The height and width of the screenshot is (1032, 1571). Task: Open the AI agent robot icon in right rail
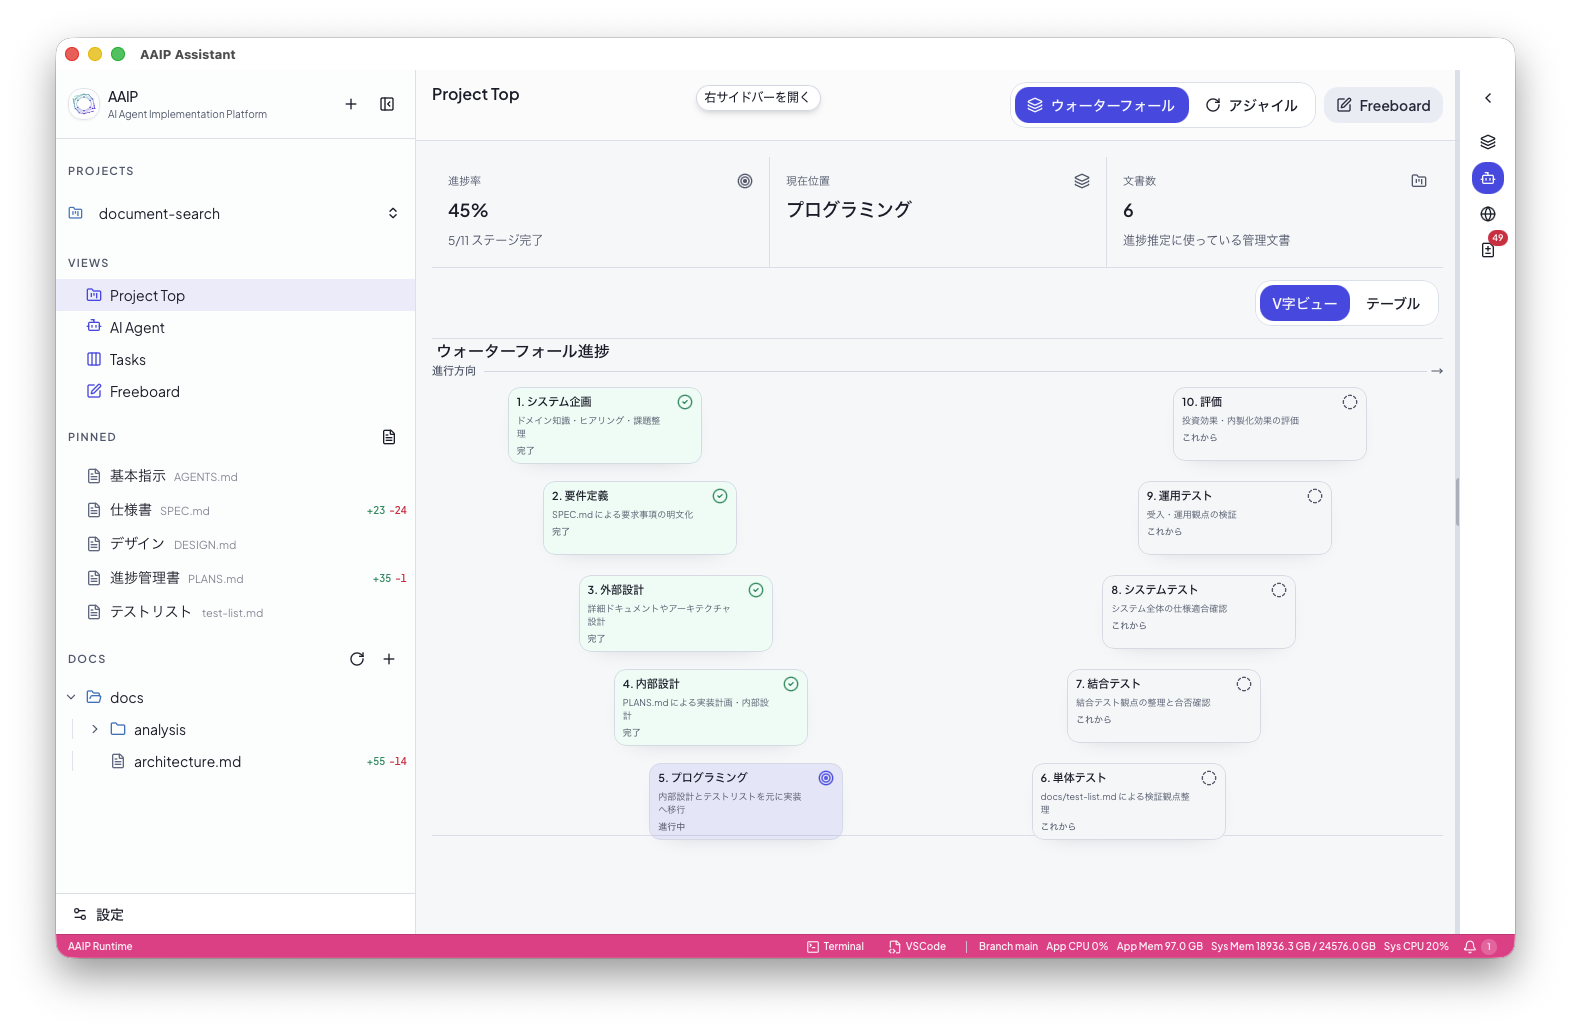(x=1488, y=178)
